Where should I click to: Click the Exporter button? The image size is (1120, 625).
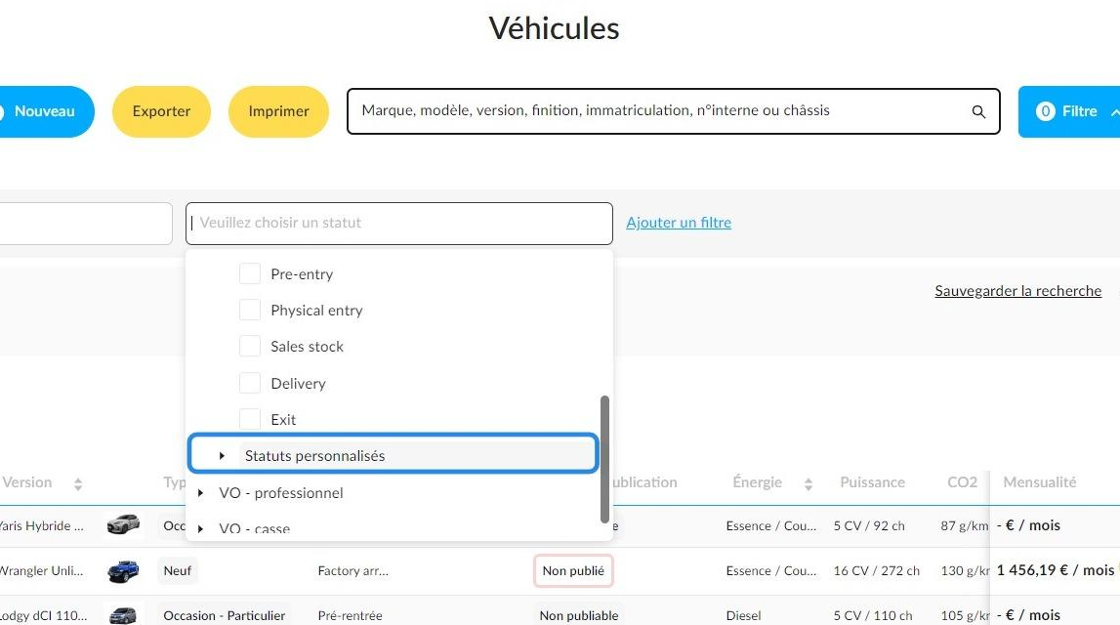[161, 111]
